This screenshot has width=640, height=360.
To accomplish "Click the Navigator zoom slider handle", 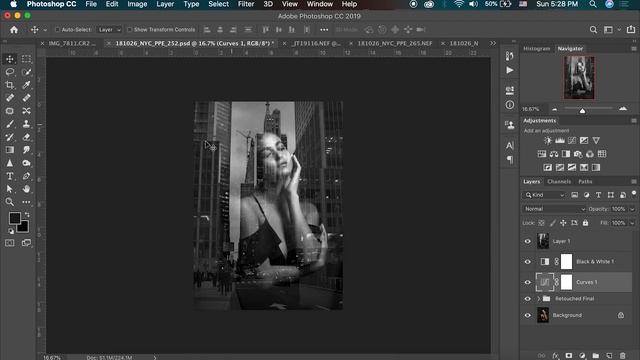I will (x=582, y=110).
